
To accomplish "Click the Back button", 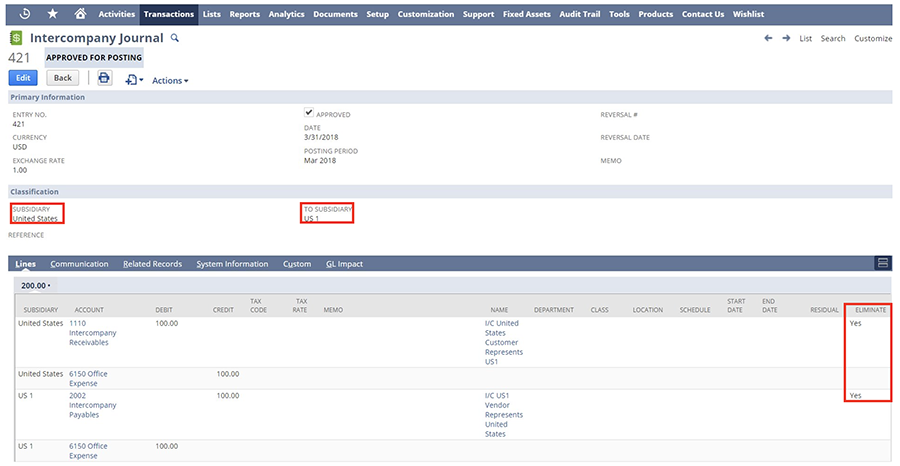I will (x=62, y=78).
